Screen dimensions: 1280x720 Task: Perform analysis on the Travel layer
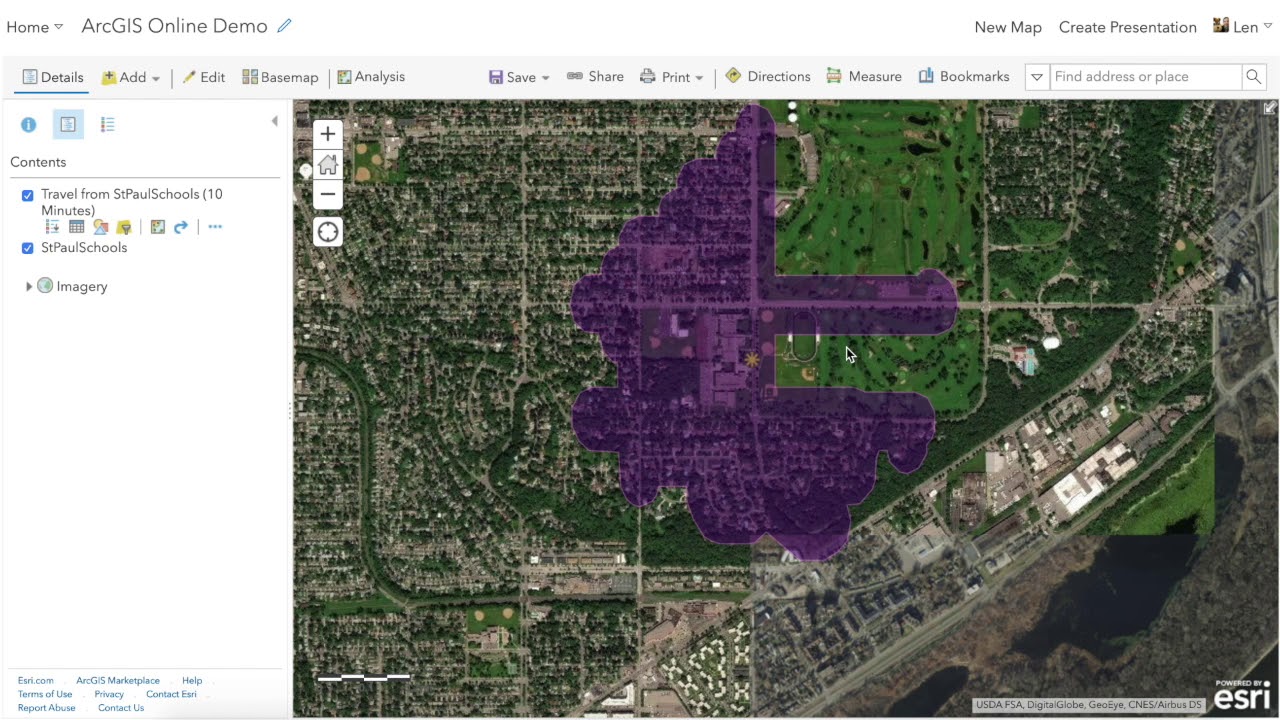pos(158,228)
